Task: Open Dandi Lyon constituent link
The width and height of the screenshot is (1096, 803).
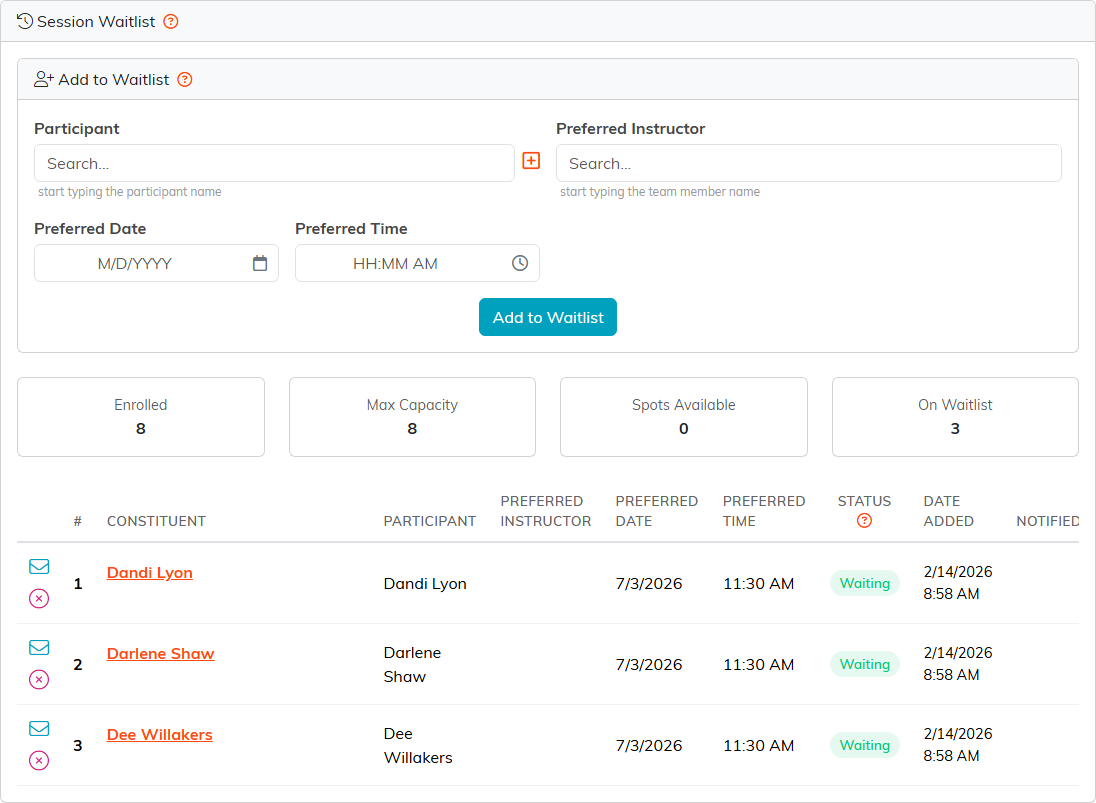Action: coord(150,573)
